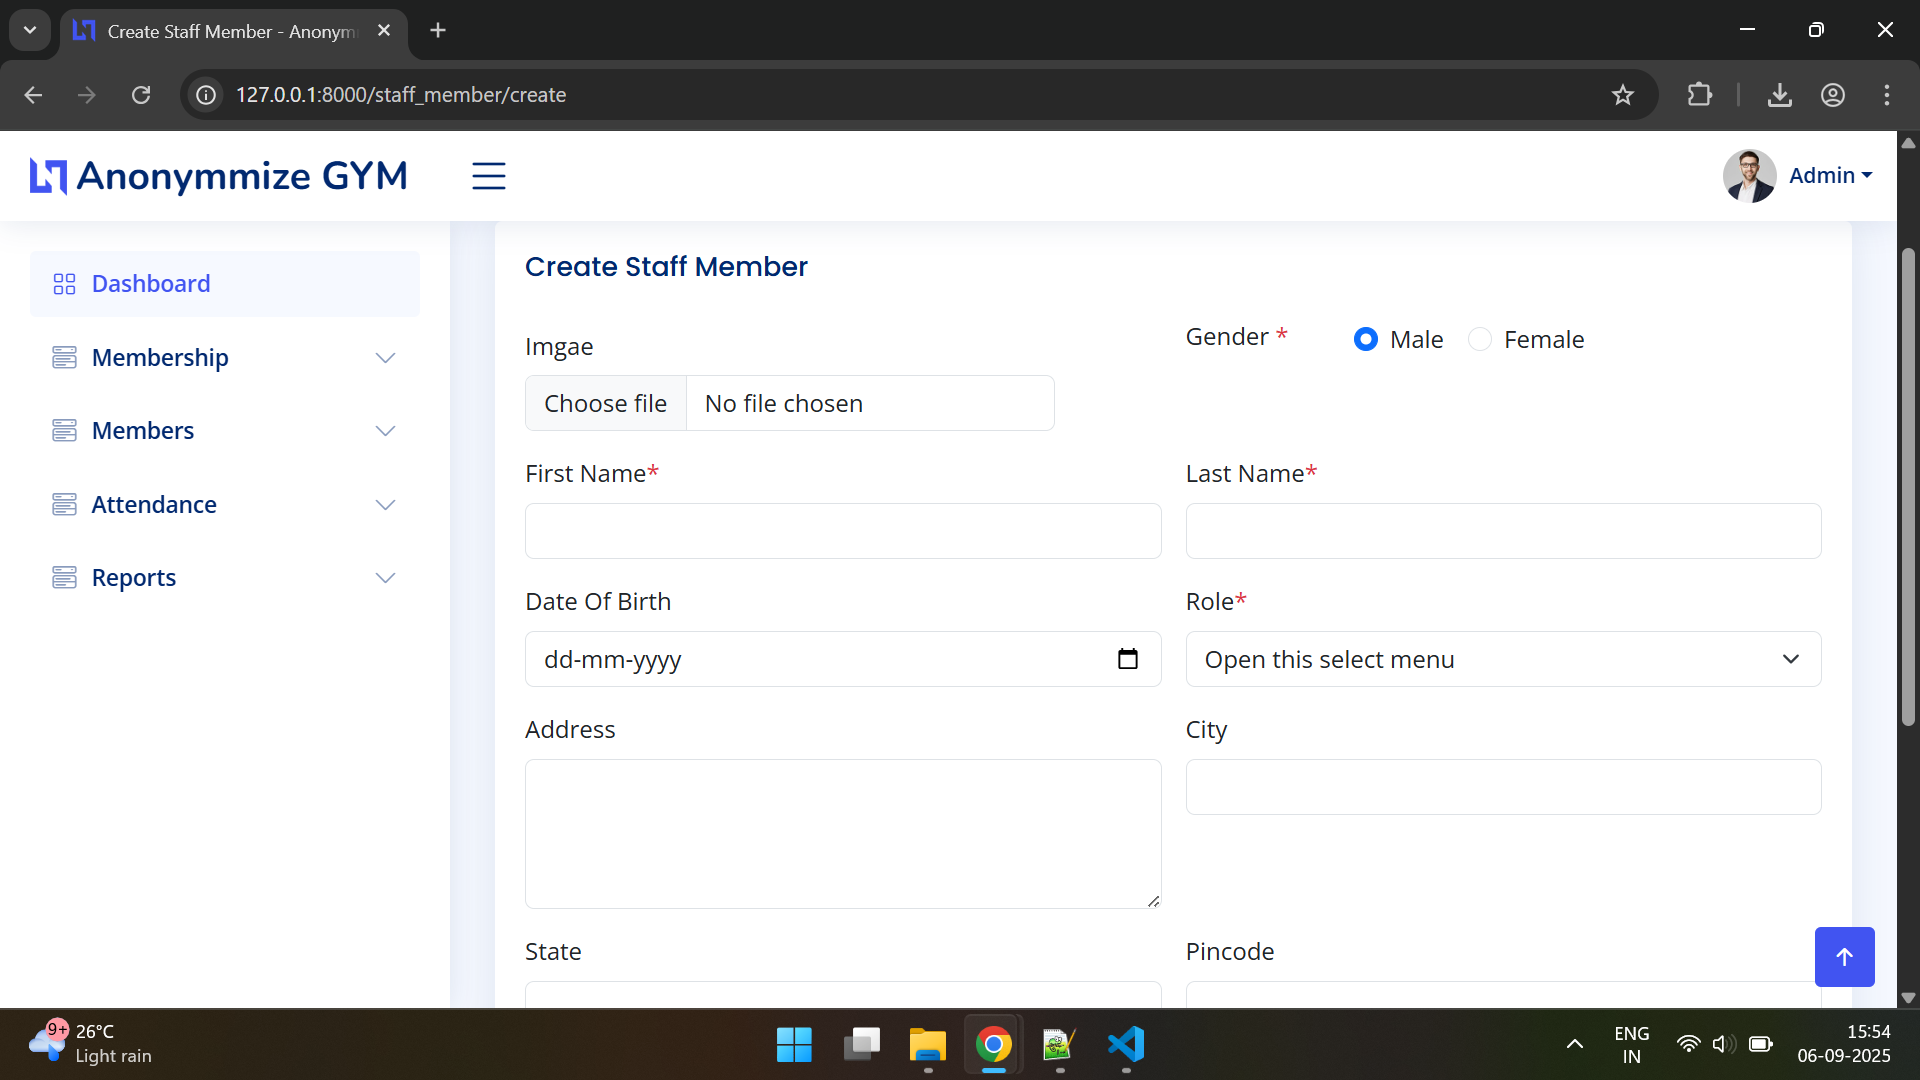Toggle the hamburger sidebar menu icon

tap(489, 176)
